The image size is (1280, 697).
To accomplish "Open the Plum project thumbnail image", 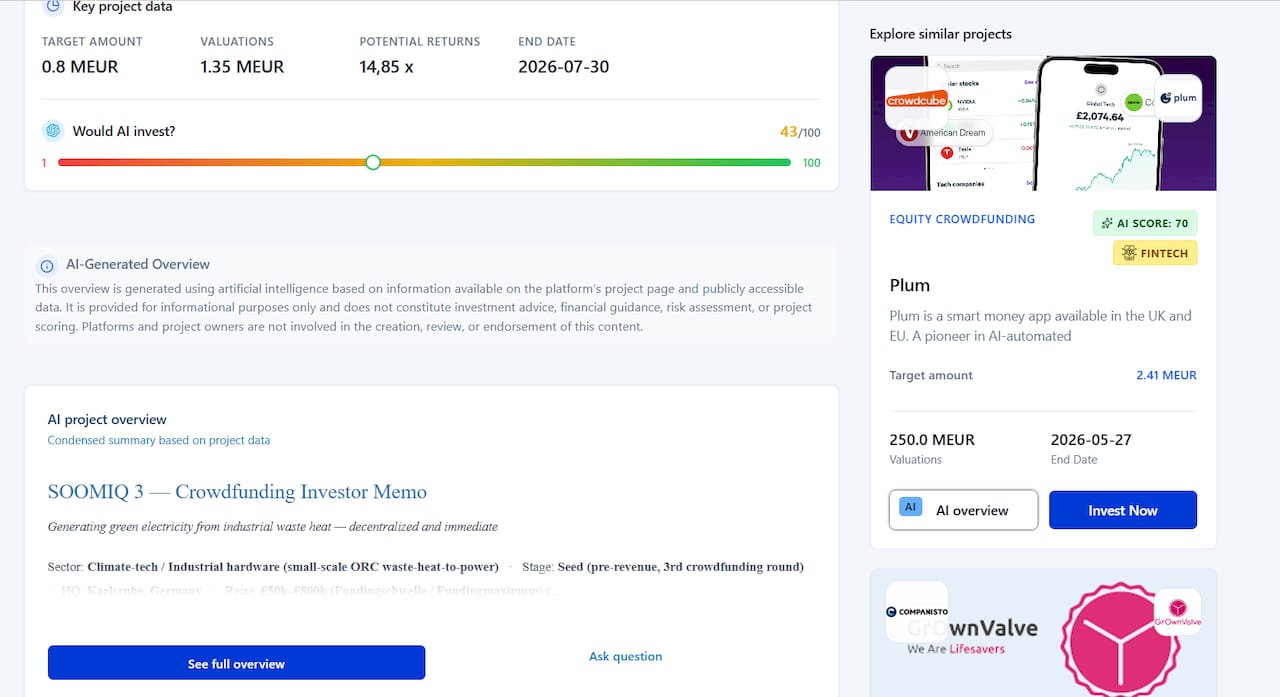I will click(x=1043, y=123).
